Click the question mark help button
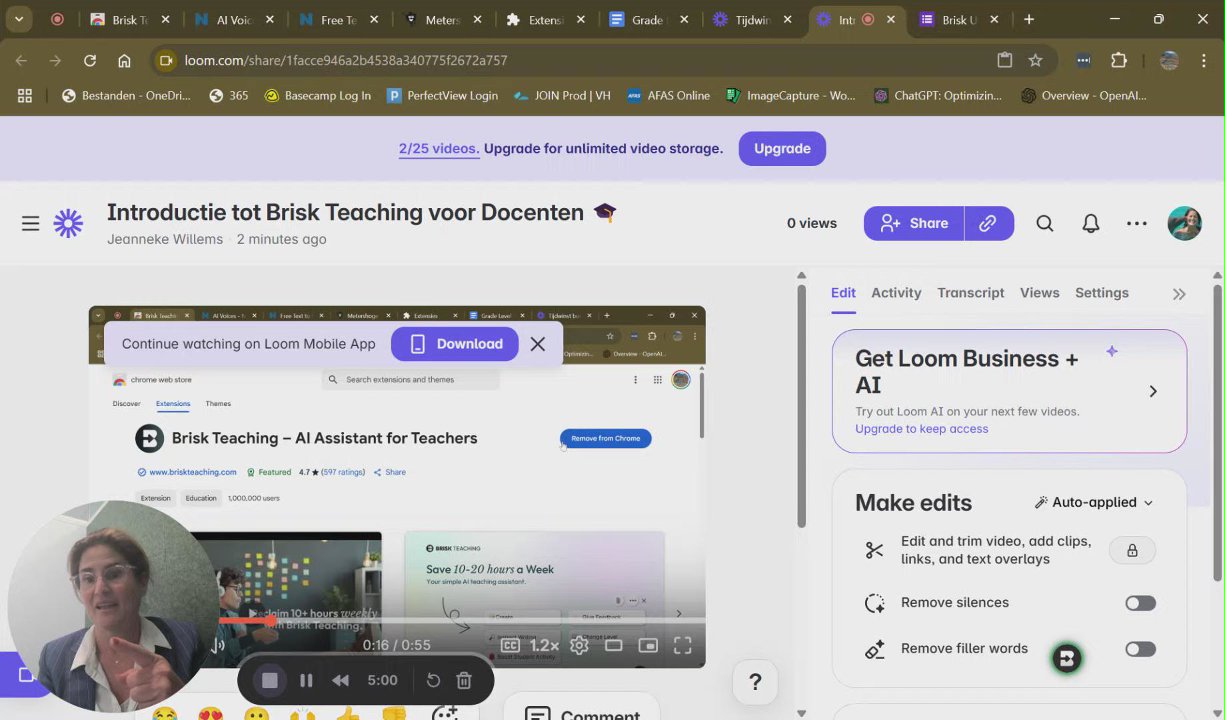This screenshot has width=1225, height=720. click(x=755, y=682)
